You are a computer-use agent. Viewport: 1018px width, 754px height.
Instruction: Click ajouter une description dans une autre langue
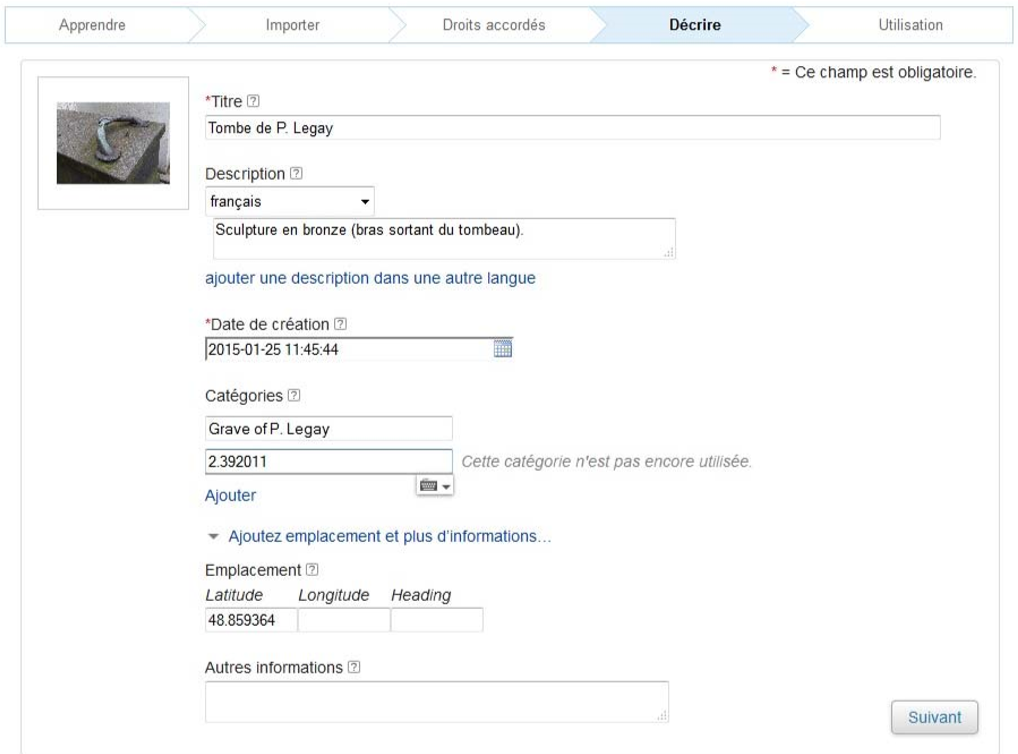(x=370, y=278)
